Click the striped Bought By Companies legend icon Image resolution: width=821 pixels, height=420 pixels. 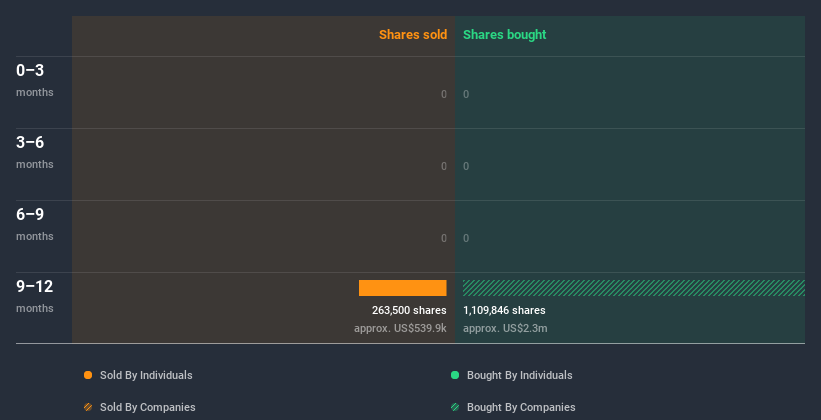[x=455, y=407]
